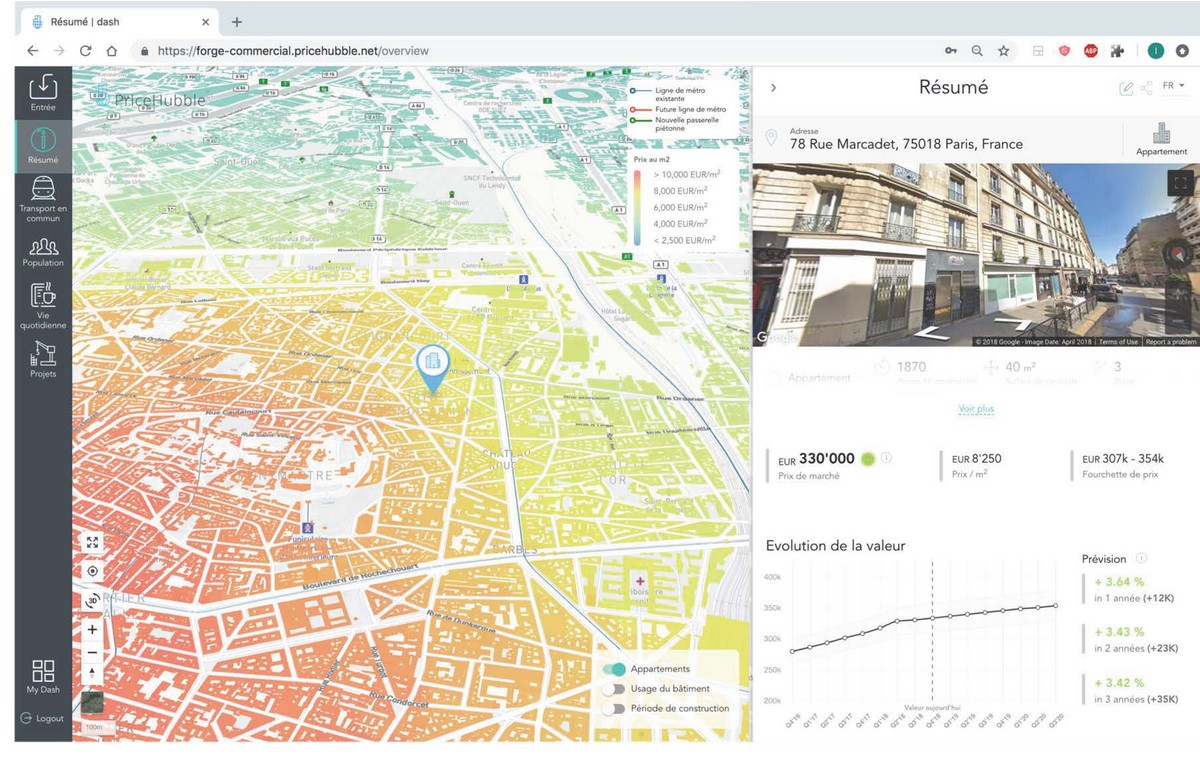Open the Projets crane icon
The width and height of the screenshot is (1200, 759).
[43, 354]
